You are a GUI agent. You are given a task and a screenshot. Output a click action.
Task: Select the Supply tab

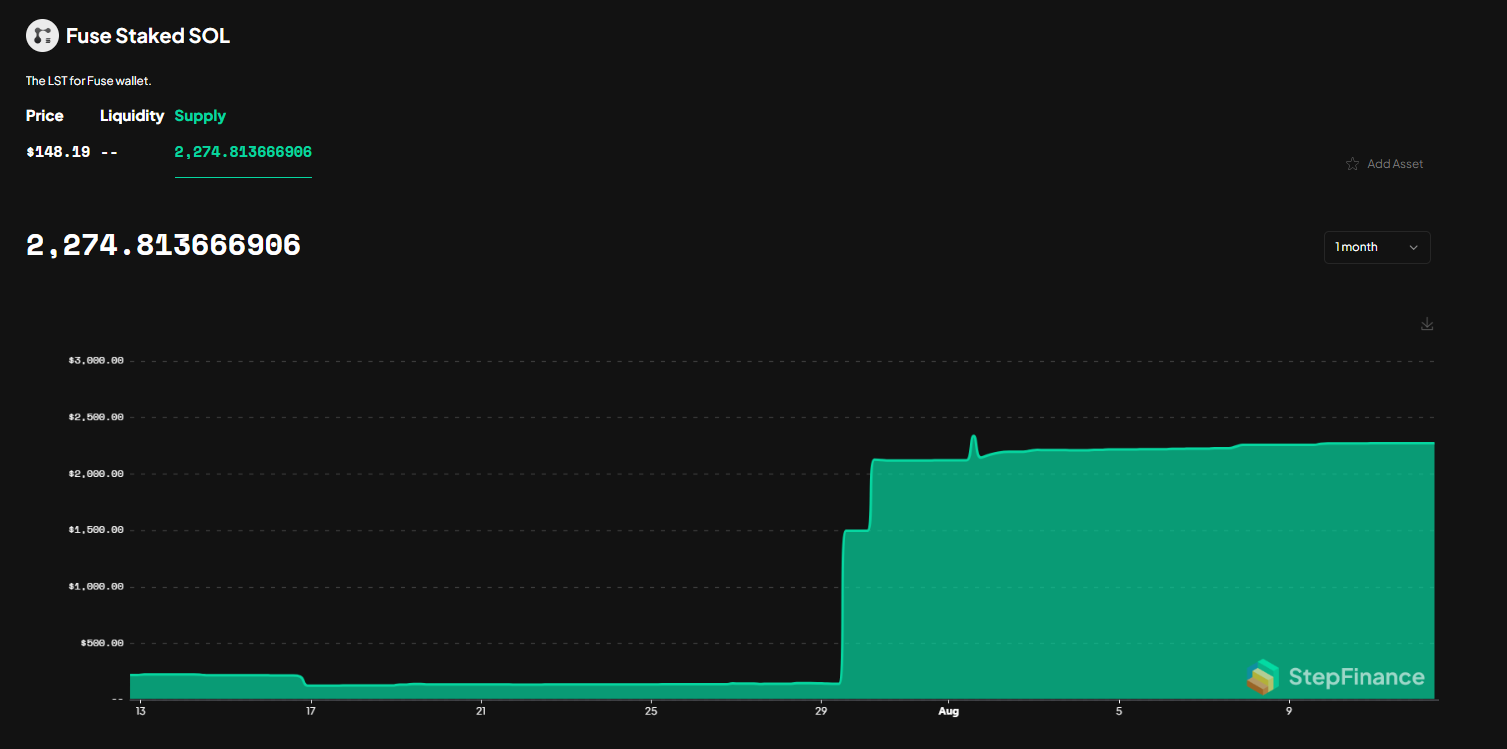click(x=200, y=116)
